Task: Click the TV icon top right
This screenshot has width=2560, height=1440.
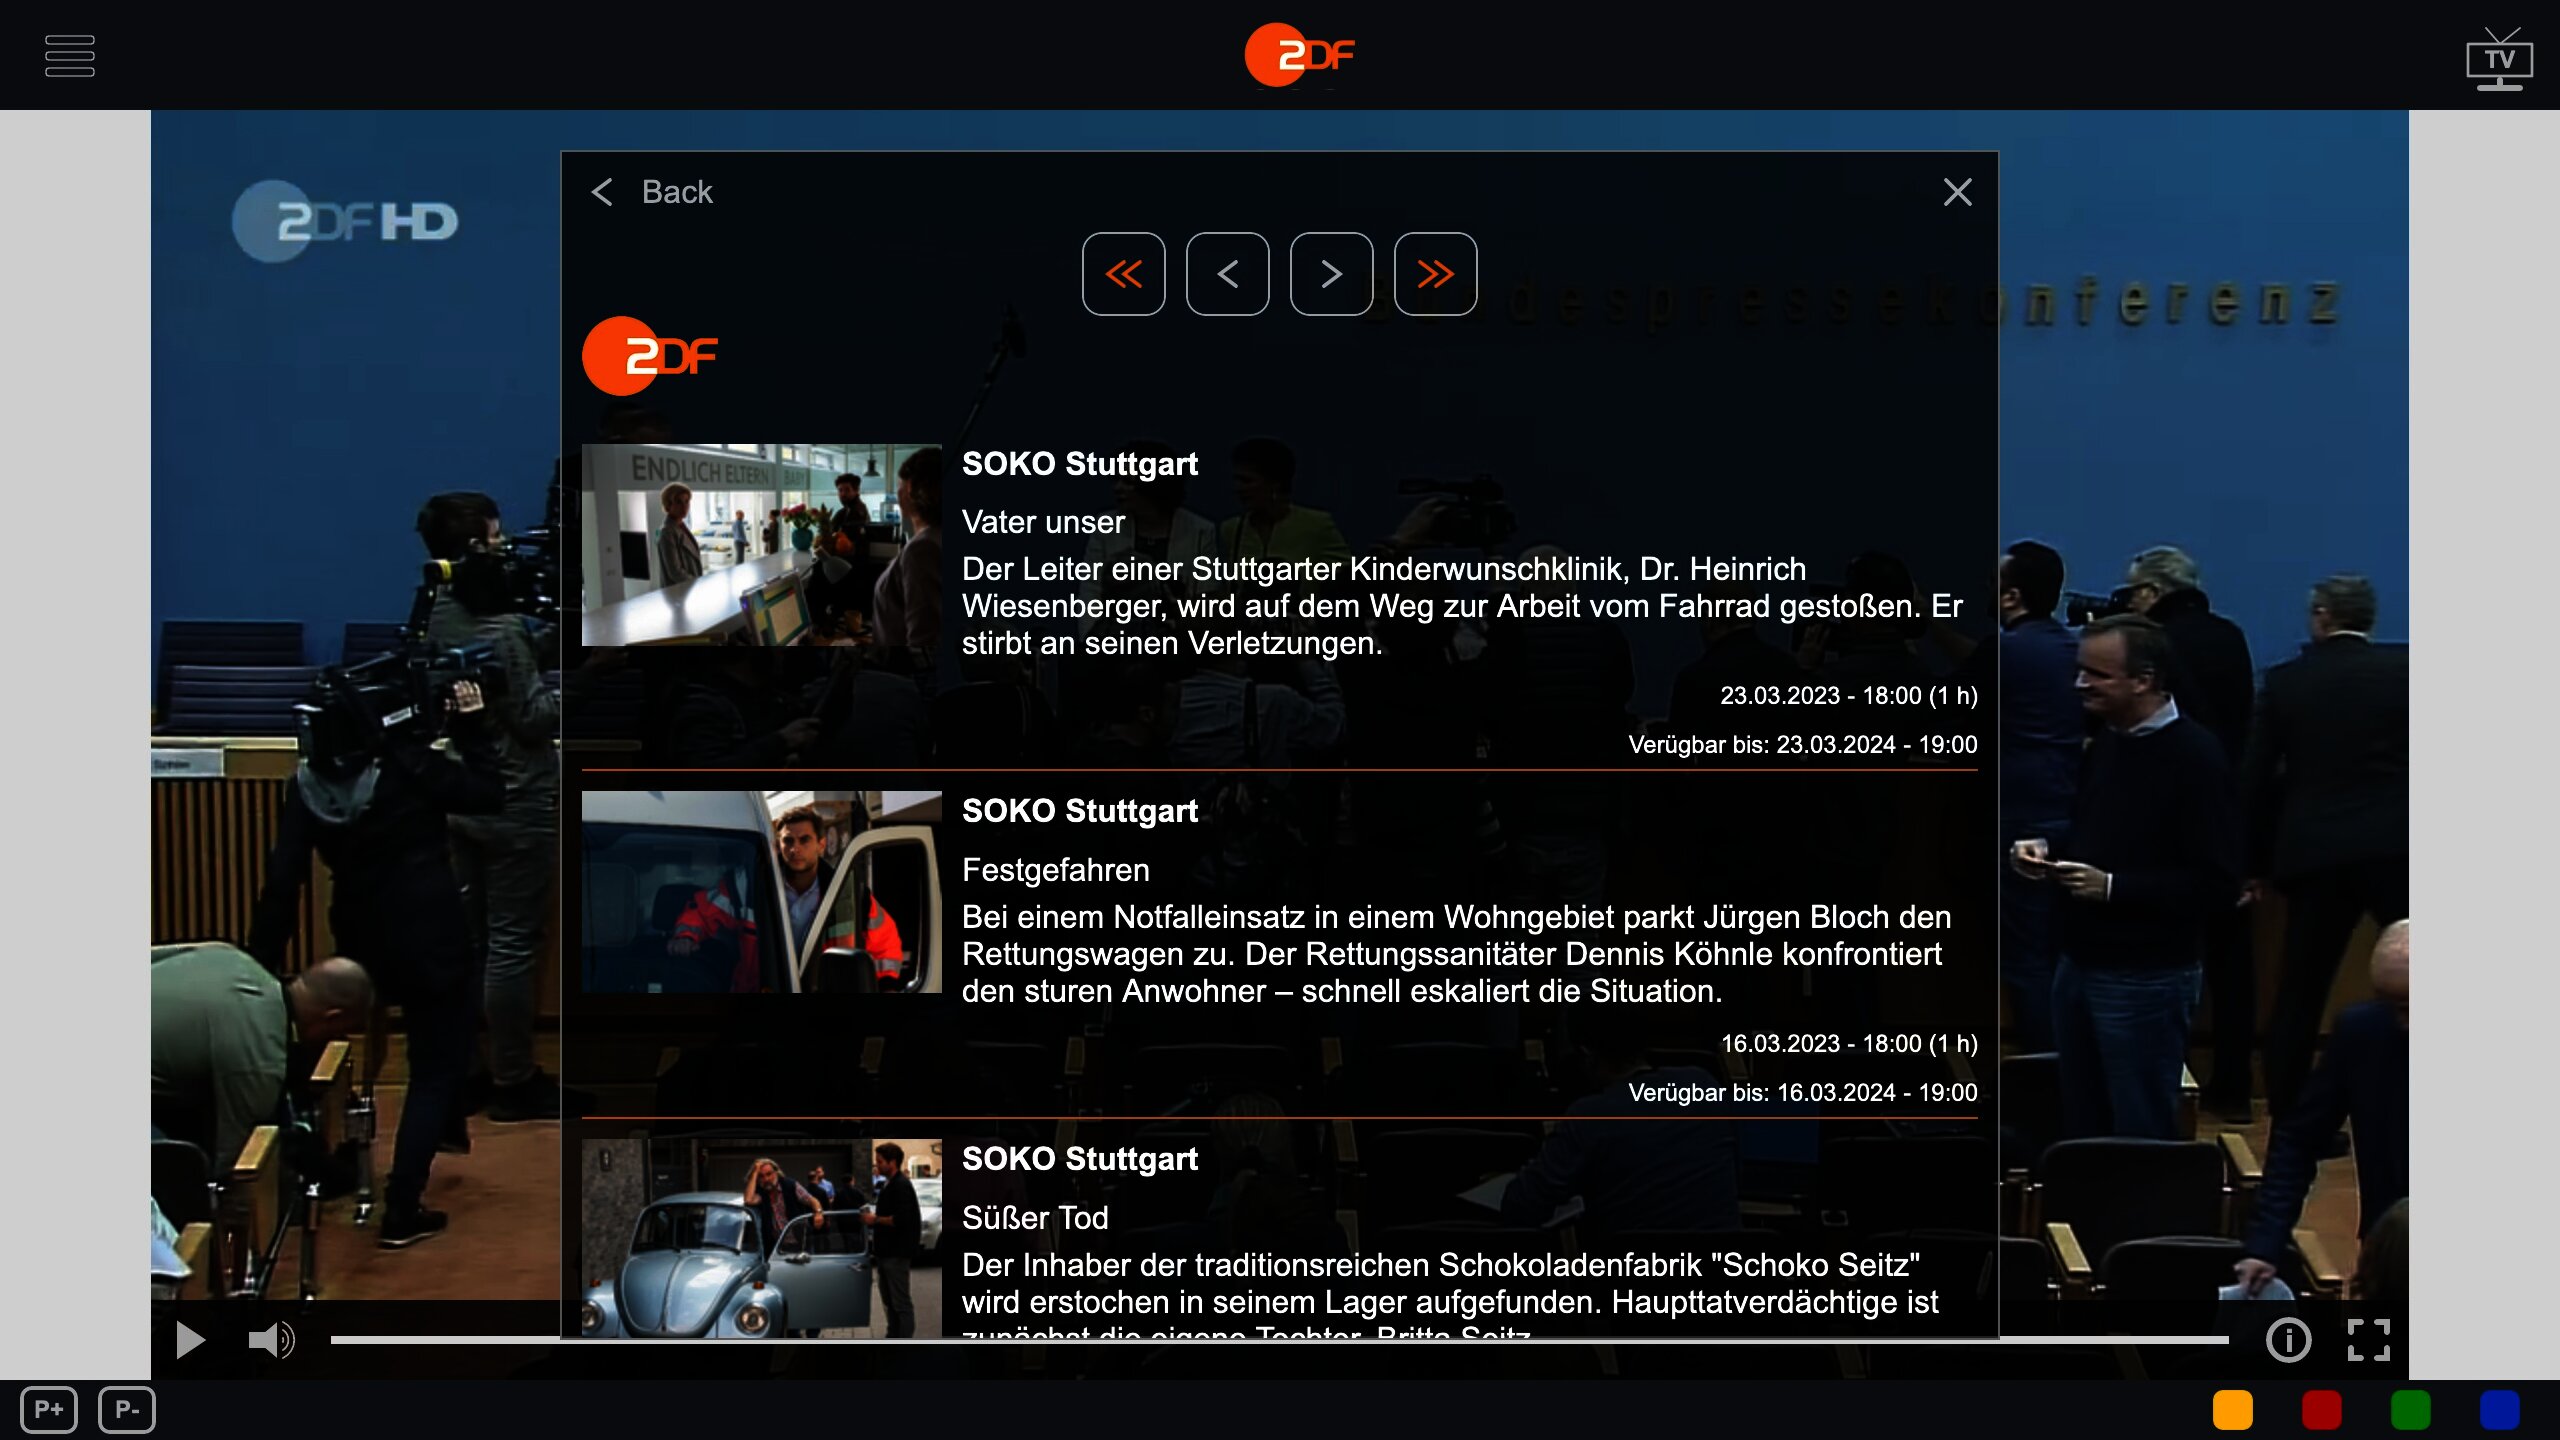Action: [x=2498, y=60]
